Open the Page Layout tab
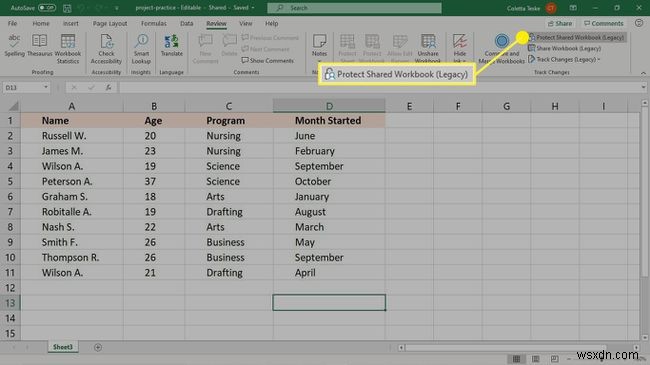This screenshot has width=650, height=365. 110,24
